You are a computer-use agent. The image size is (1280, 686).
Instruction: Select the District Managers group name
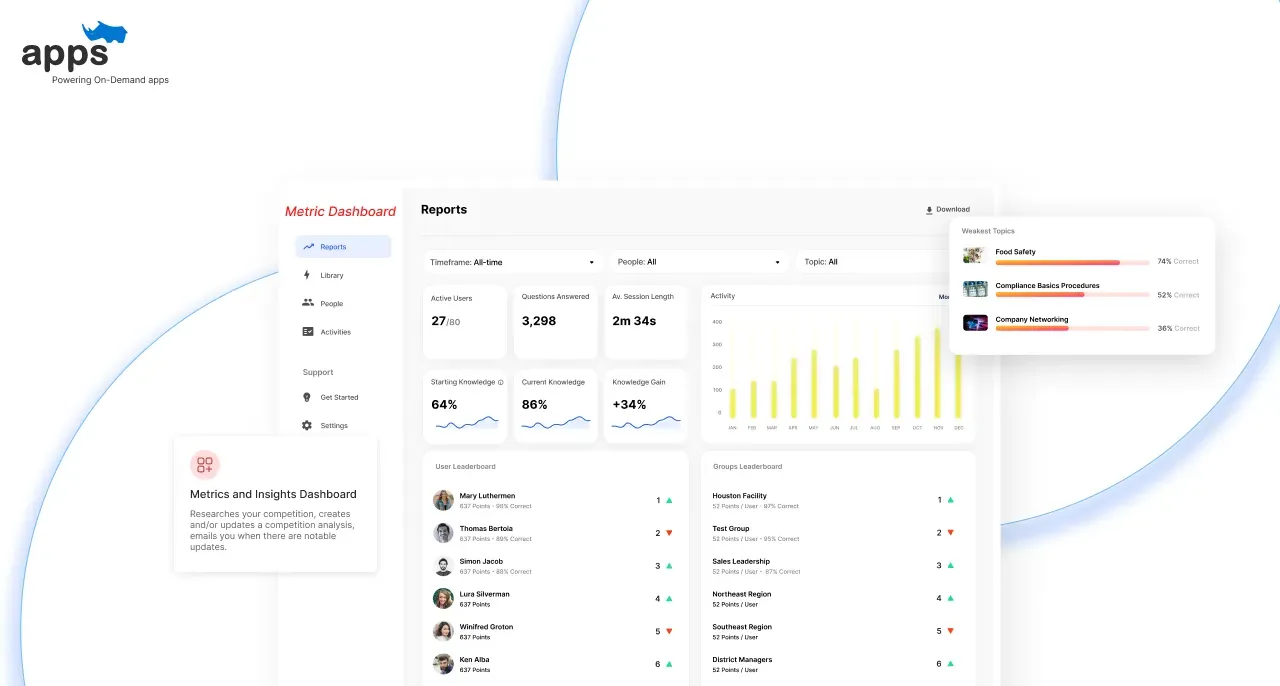click(x=742, y=660)
